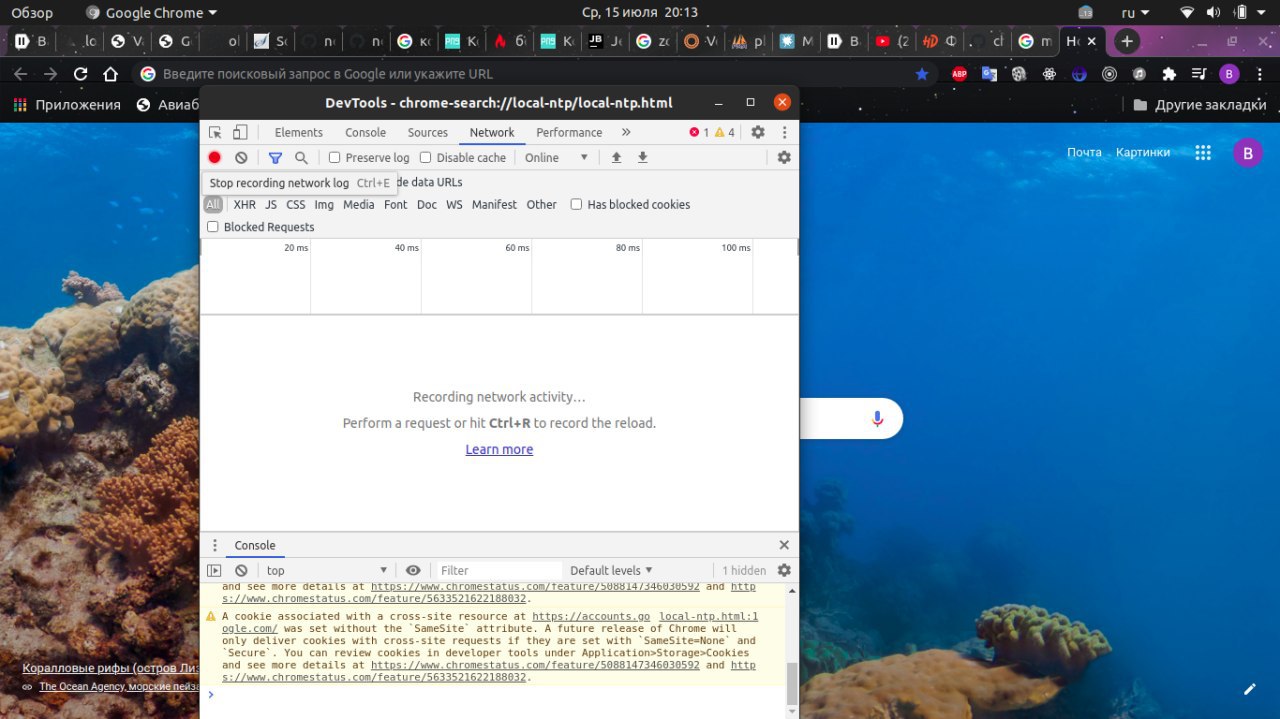This screenshot has height=719, width=1280.
Task: Switch to DevTools Console tab
Action: click(366, 132)
